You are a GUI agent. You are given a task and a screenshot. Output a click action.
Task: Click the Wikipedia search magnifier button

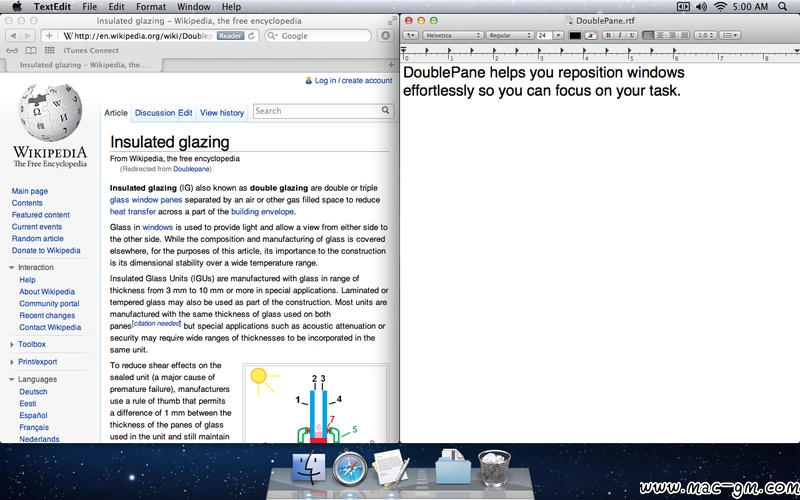tap(386, 110)
